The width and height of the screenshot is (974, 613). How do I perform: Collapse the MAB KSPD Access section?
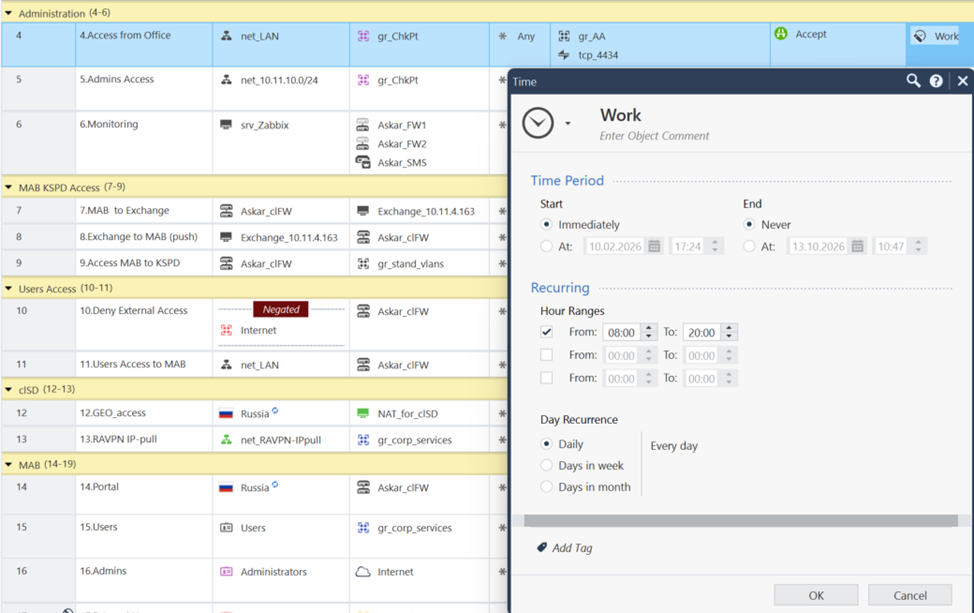pyautogui.click(x=9, y=187)
